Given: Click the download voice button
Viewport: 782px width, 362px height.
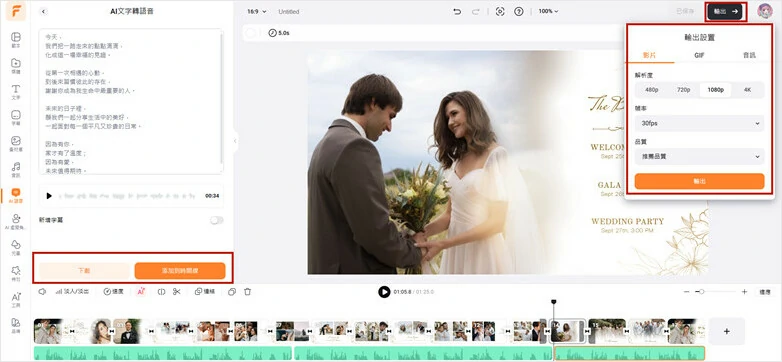Looking at the screenshot, I should point(84,271).
